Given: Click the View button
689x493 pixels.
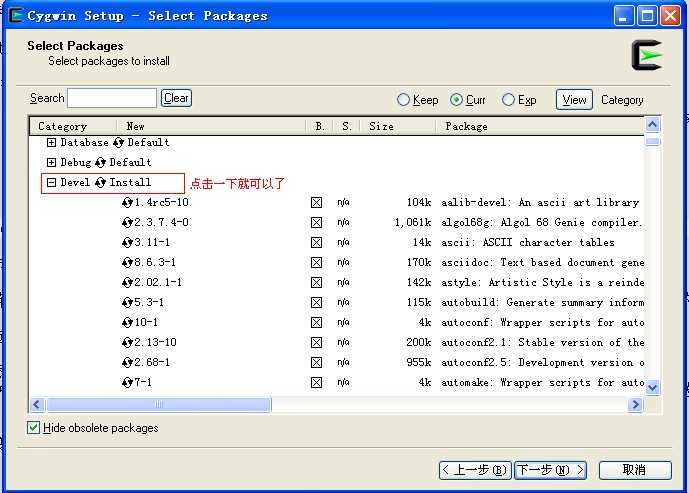Looking at the screenshot, I should point(574,100).
